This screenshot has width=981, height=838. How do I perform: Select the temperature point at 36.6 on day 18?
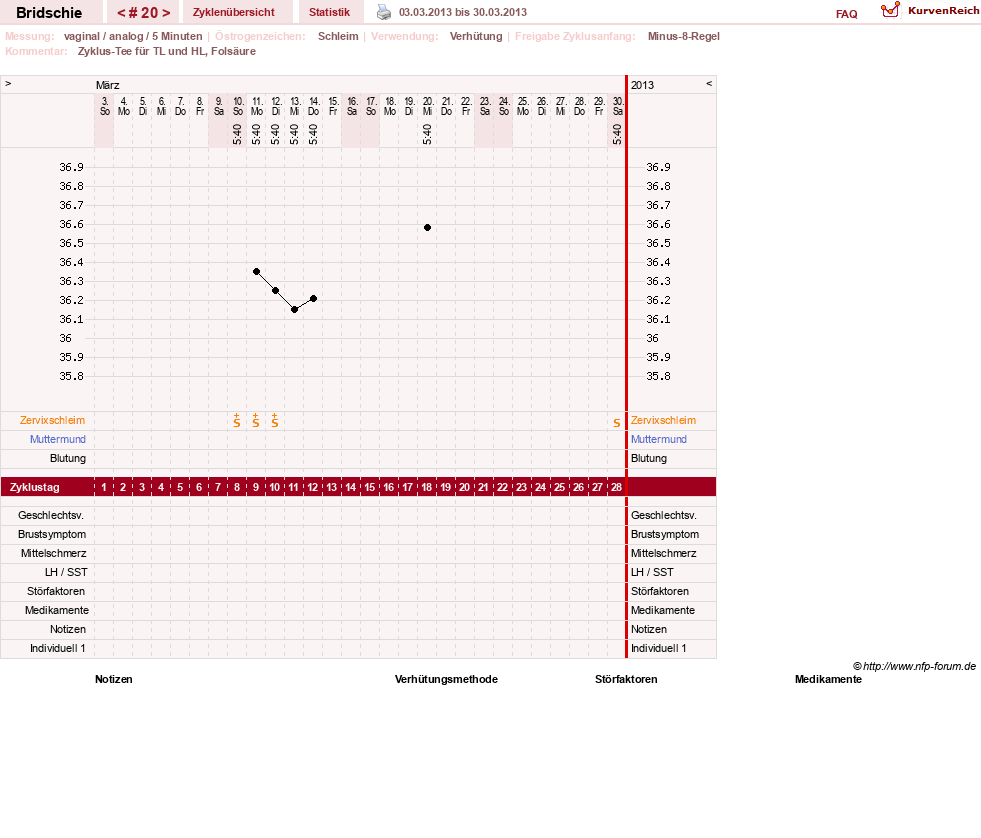(427, 227)
